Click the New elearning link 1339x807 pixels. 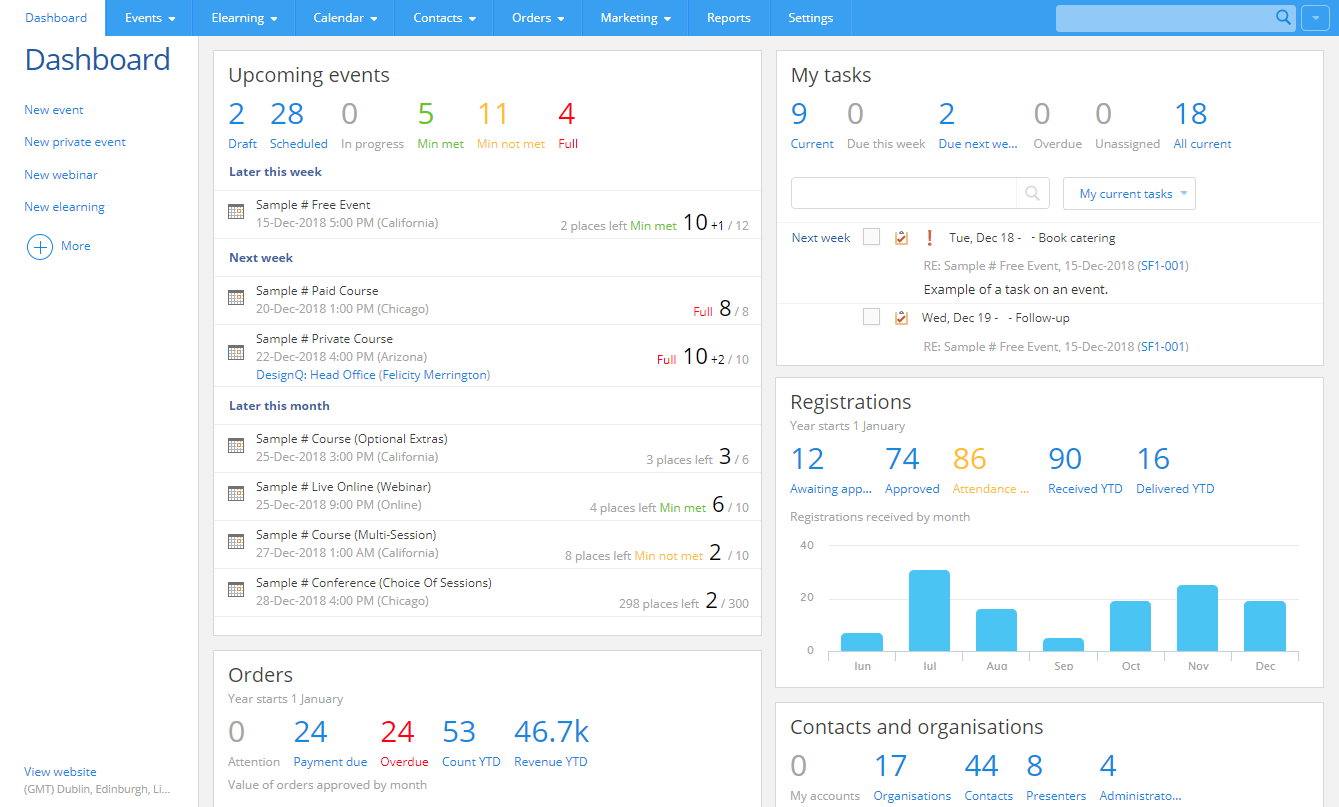click(x=64, y=207)
